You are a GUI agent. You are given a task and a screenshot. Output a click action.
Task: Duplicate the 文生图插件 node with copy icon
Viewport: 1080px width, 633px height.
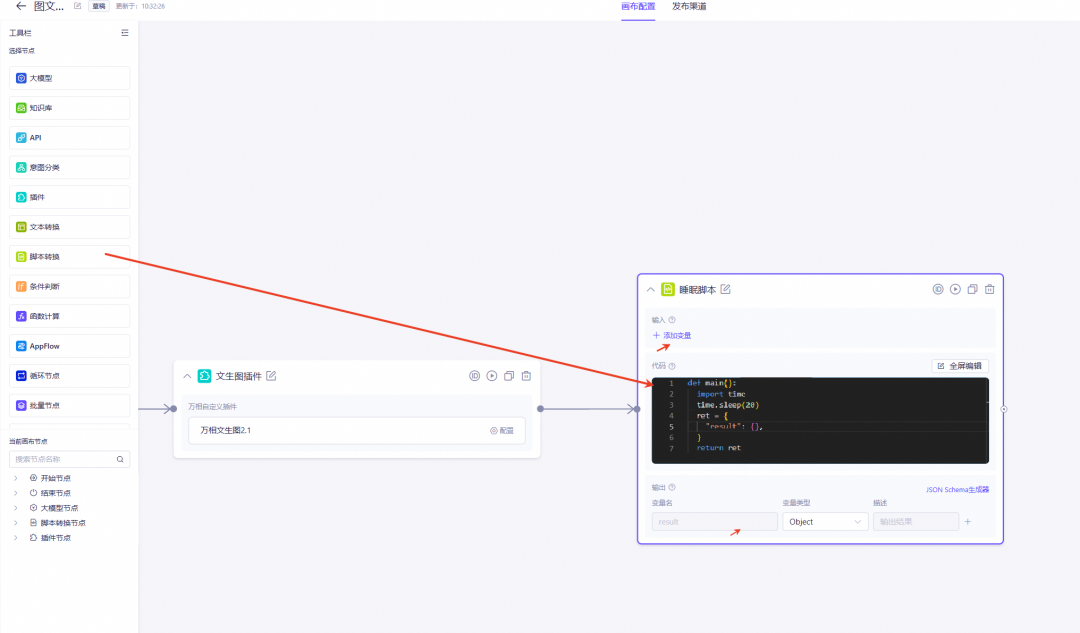coord(509,376)
